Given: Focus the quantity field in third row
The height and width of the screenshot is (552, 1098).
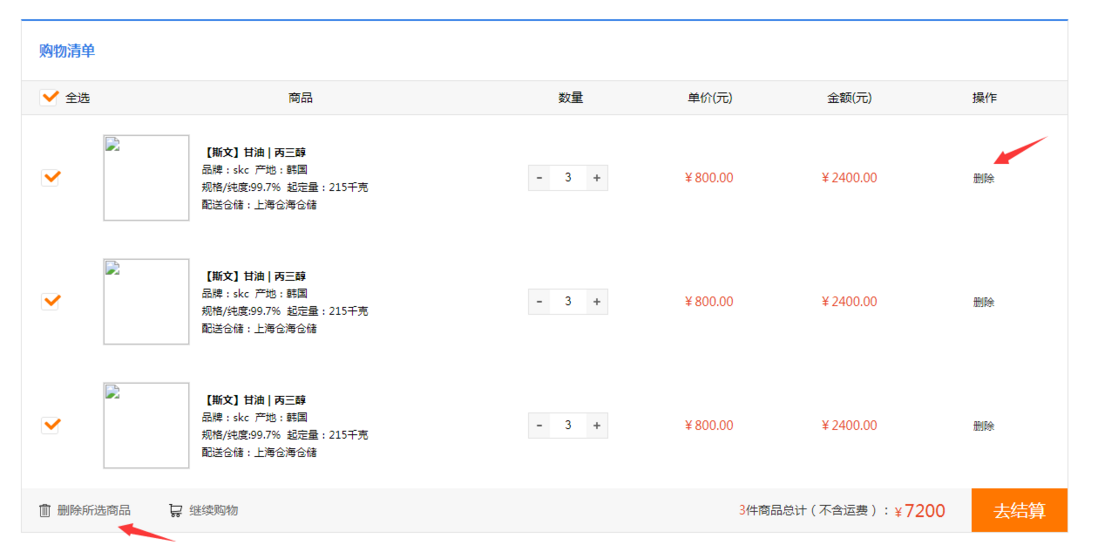Looking at the screenshot, I should pos(568,425).
